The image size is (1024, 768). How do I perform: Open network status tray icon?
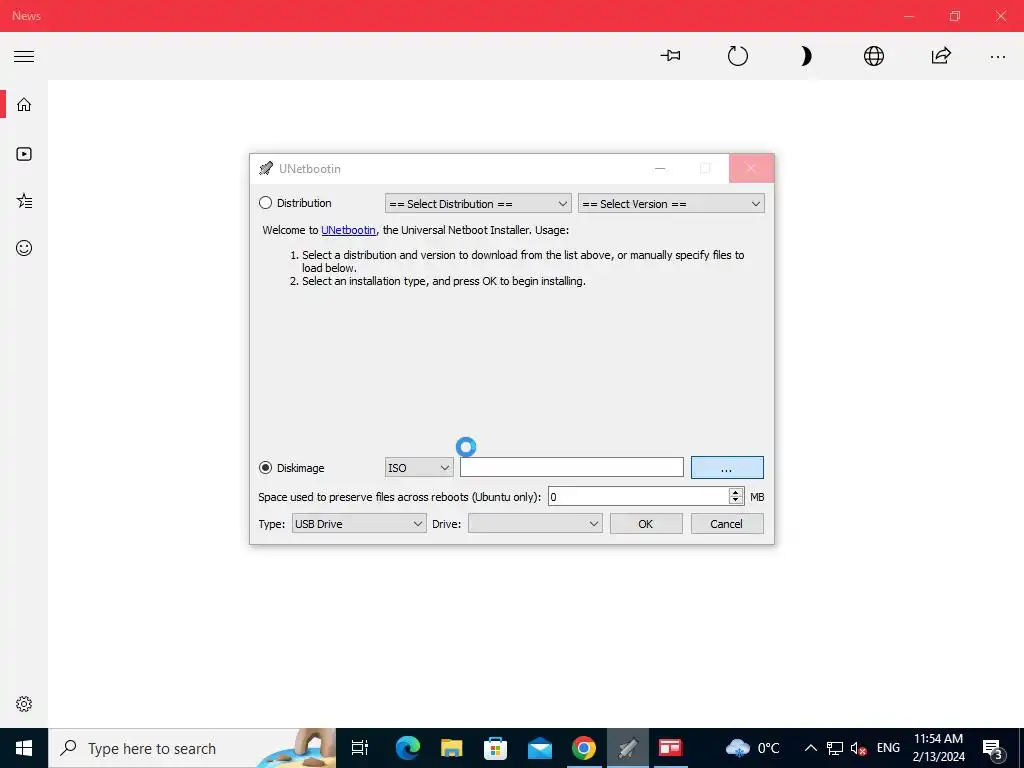[x=835, y=748]
